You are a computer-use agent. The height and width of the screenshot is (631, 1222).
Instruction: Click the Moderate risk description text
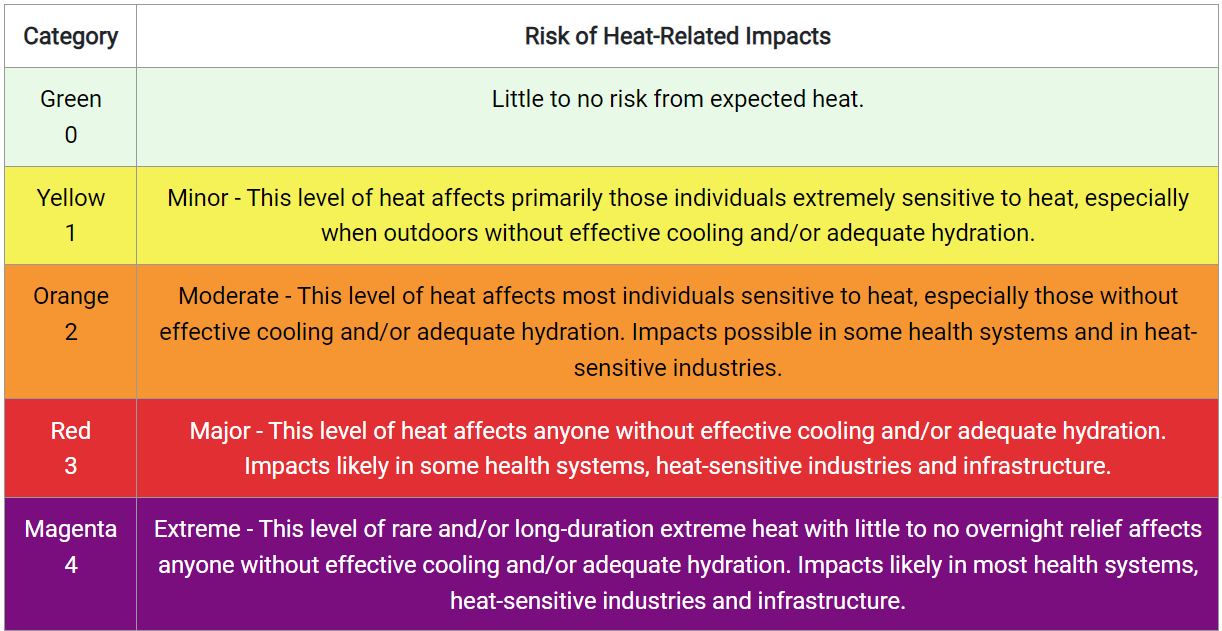pos(678,332)
